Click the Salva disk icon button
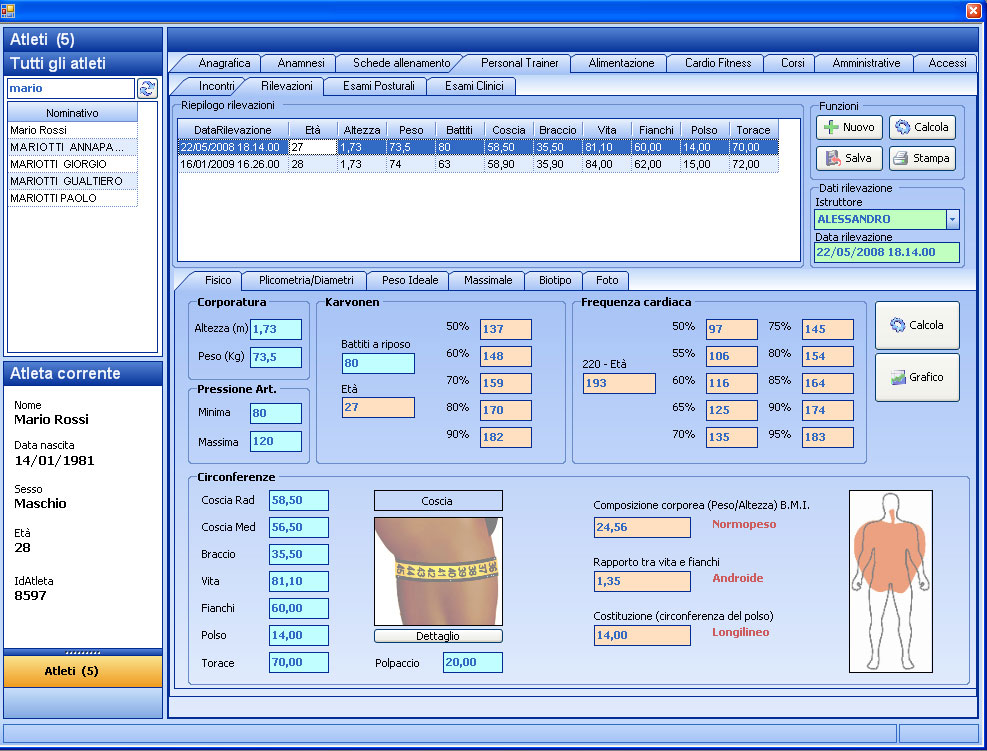 tap(848, 158)
